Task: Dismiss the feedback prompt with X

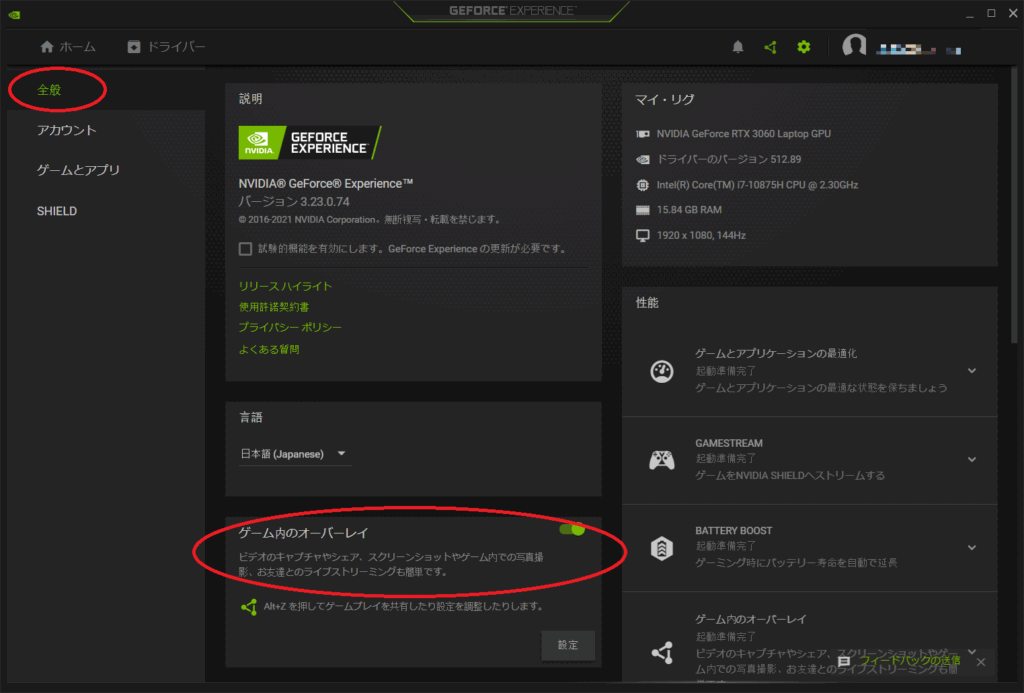Action: tap(981, 662)
